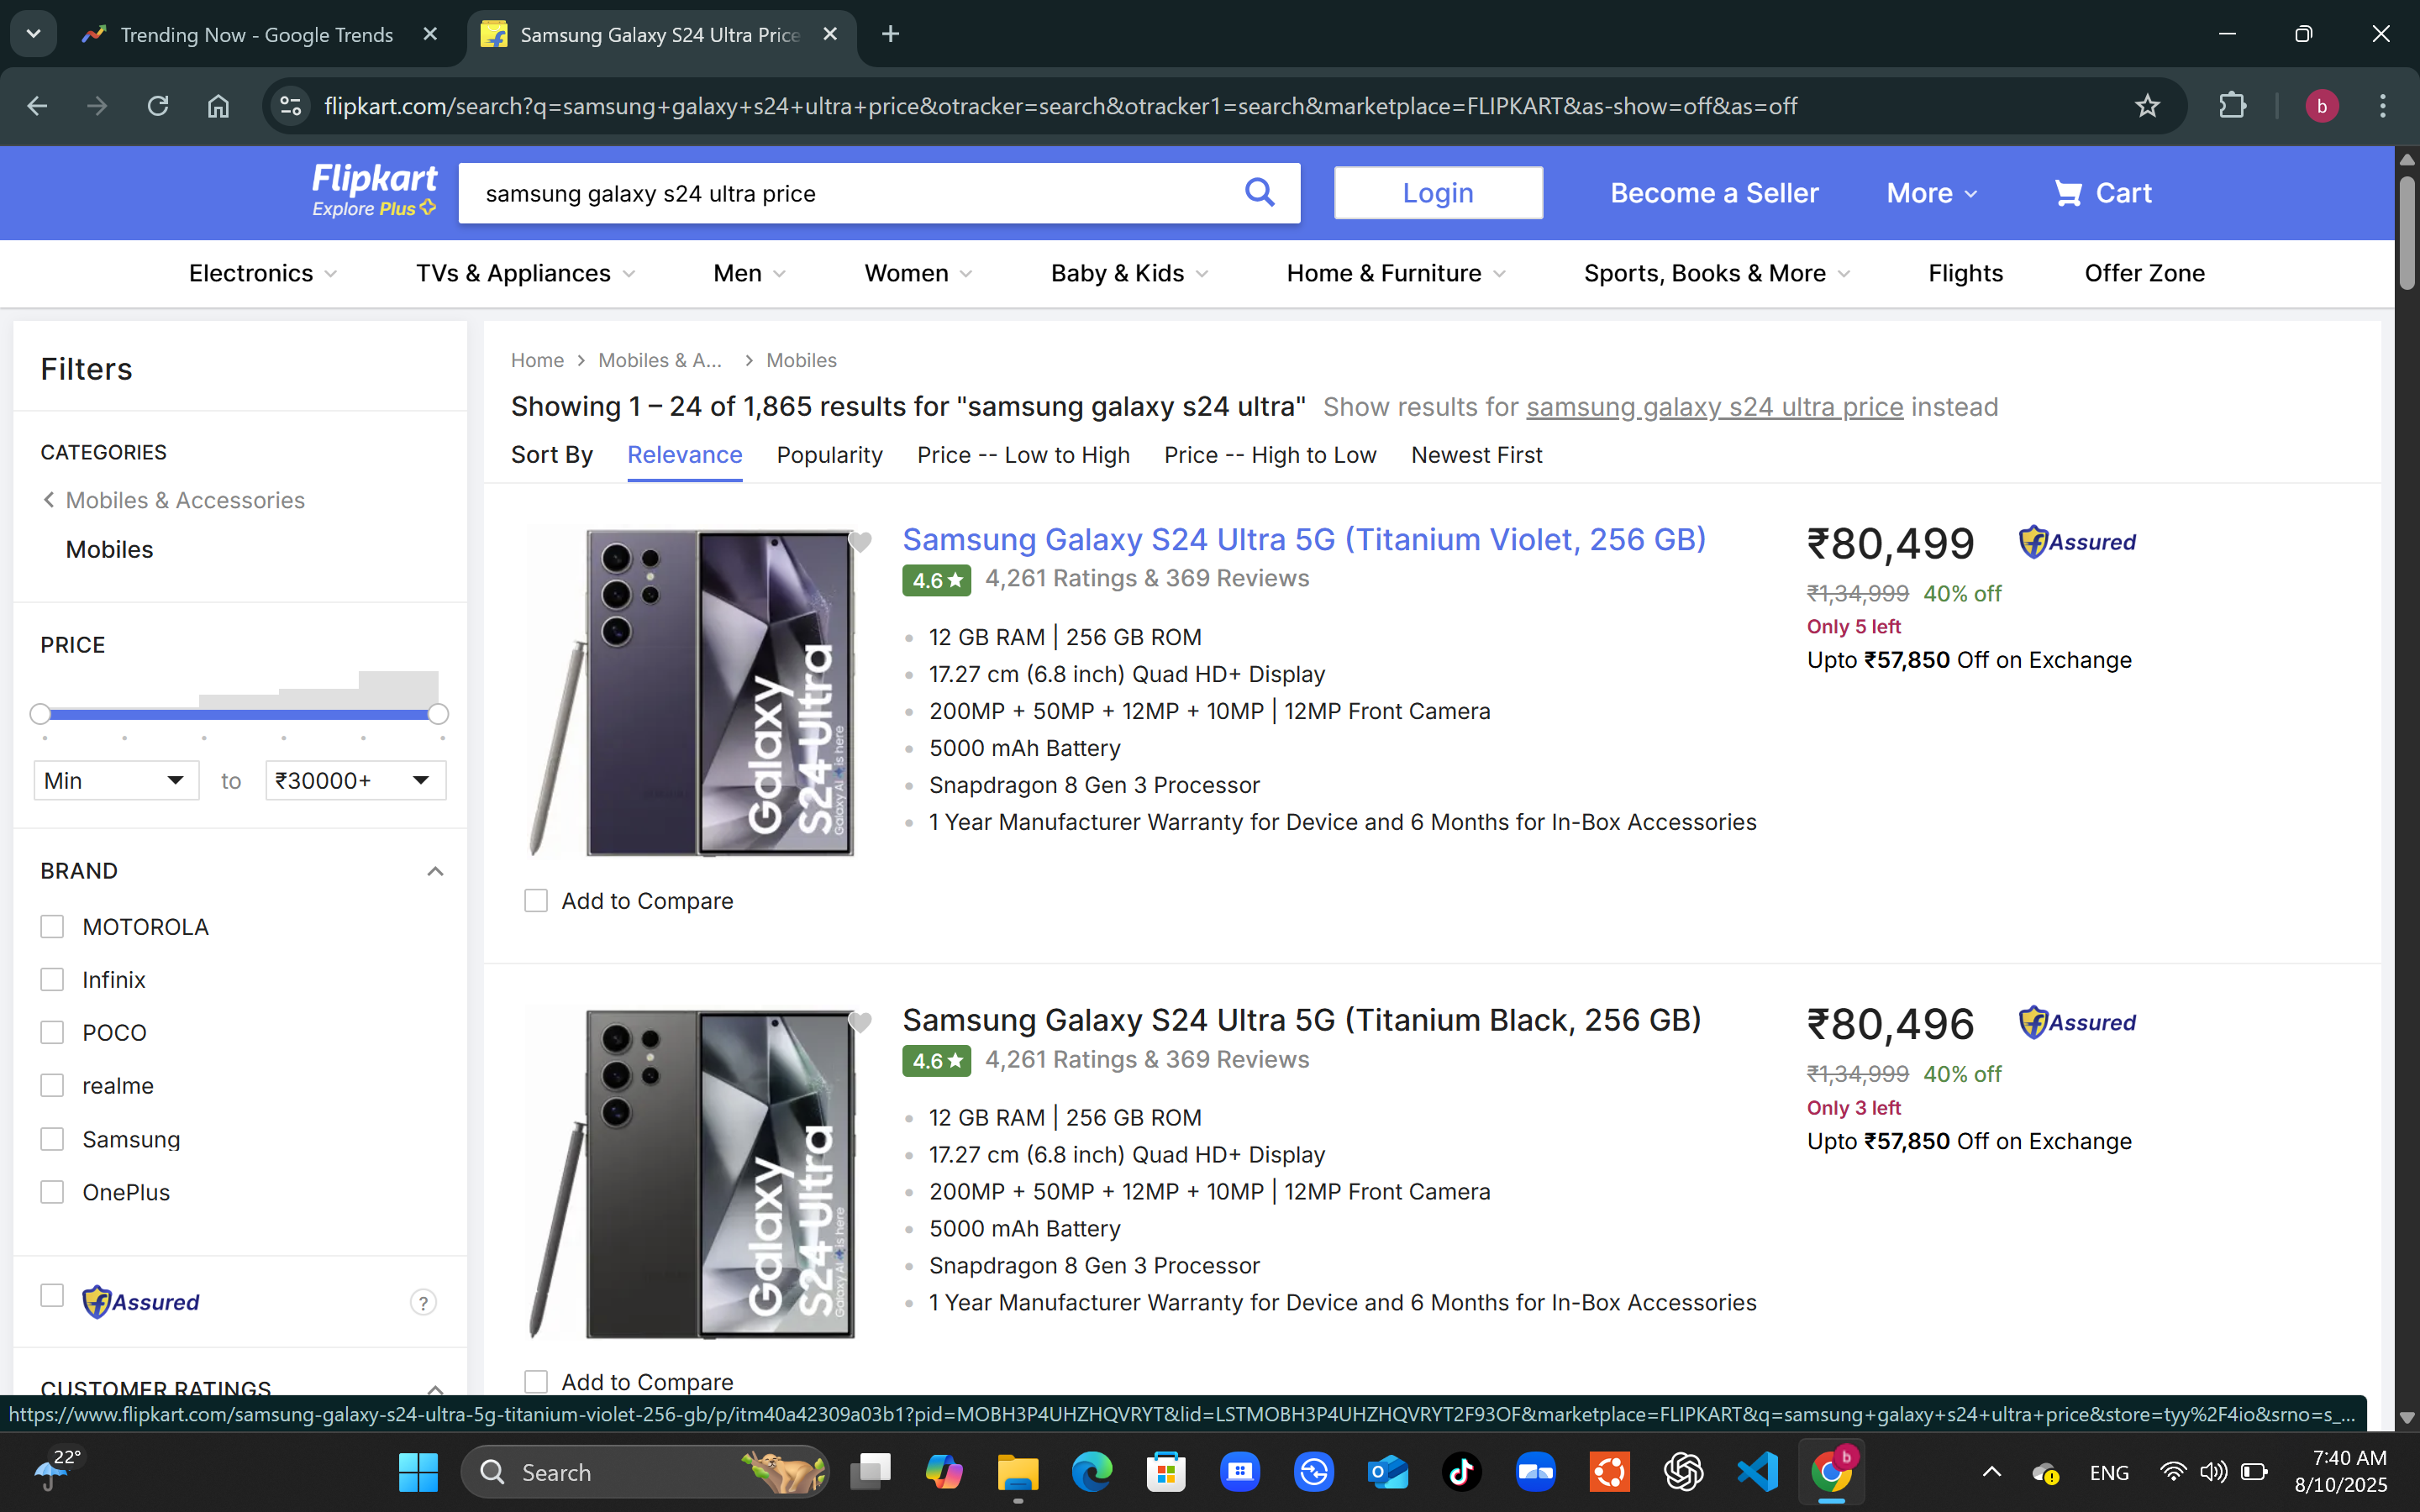2420x1512 pixels.
Task: Open the ₹30000+ max price dropdown
Action: tap(355, 780)
